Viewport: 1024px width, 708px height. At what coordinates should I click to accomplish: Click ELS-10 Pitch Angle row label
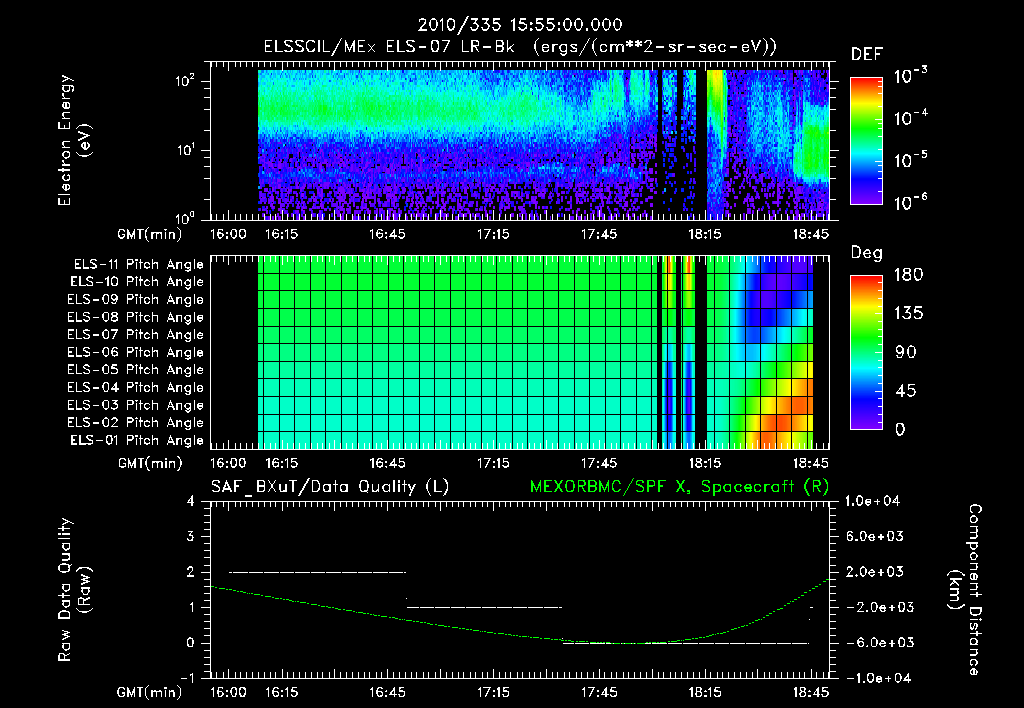pyautogui.click(x=137, y=282)
